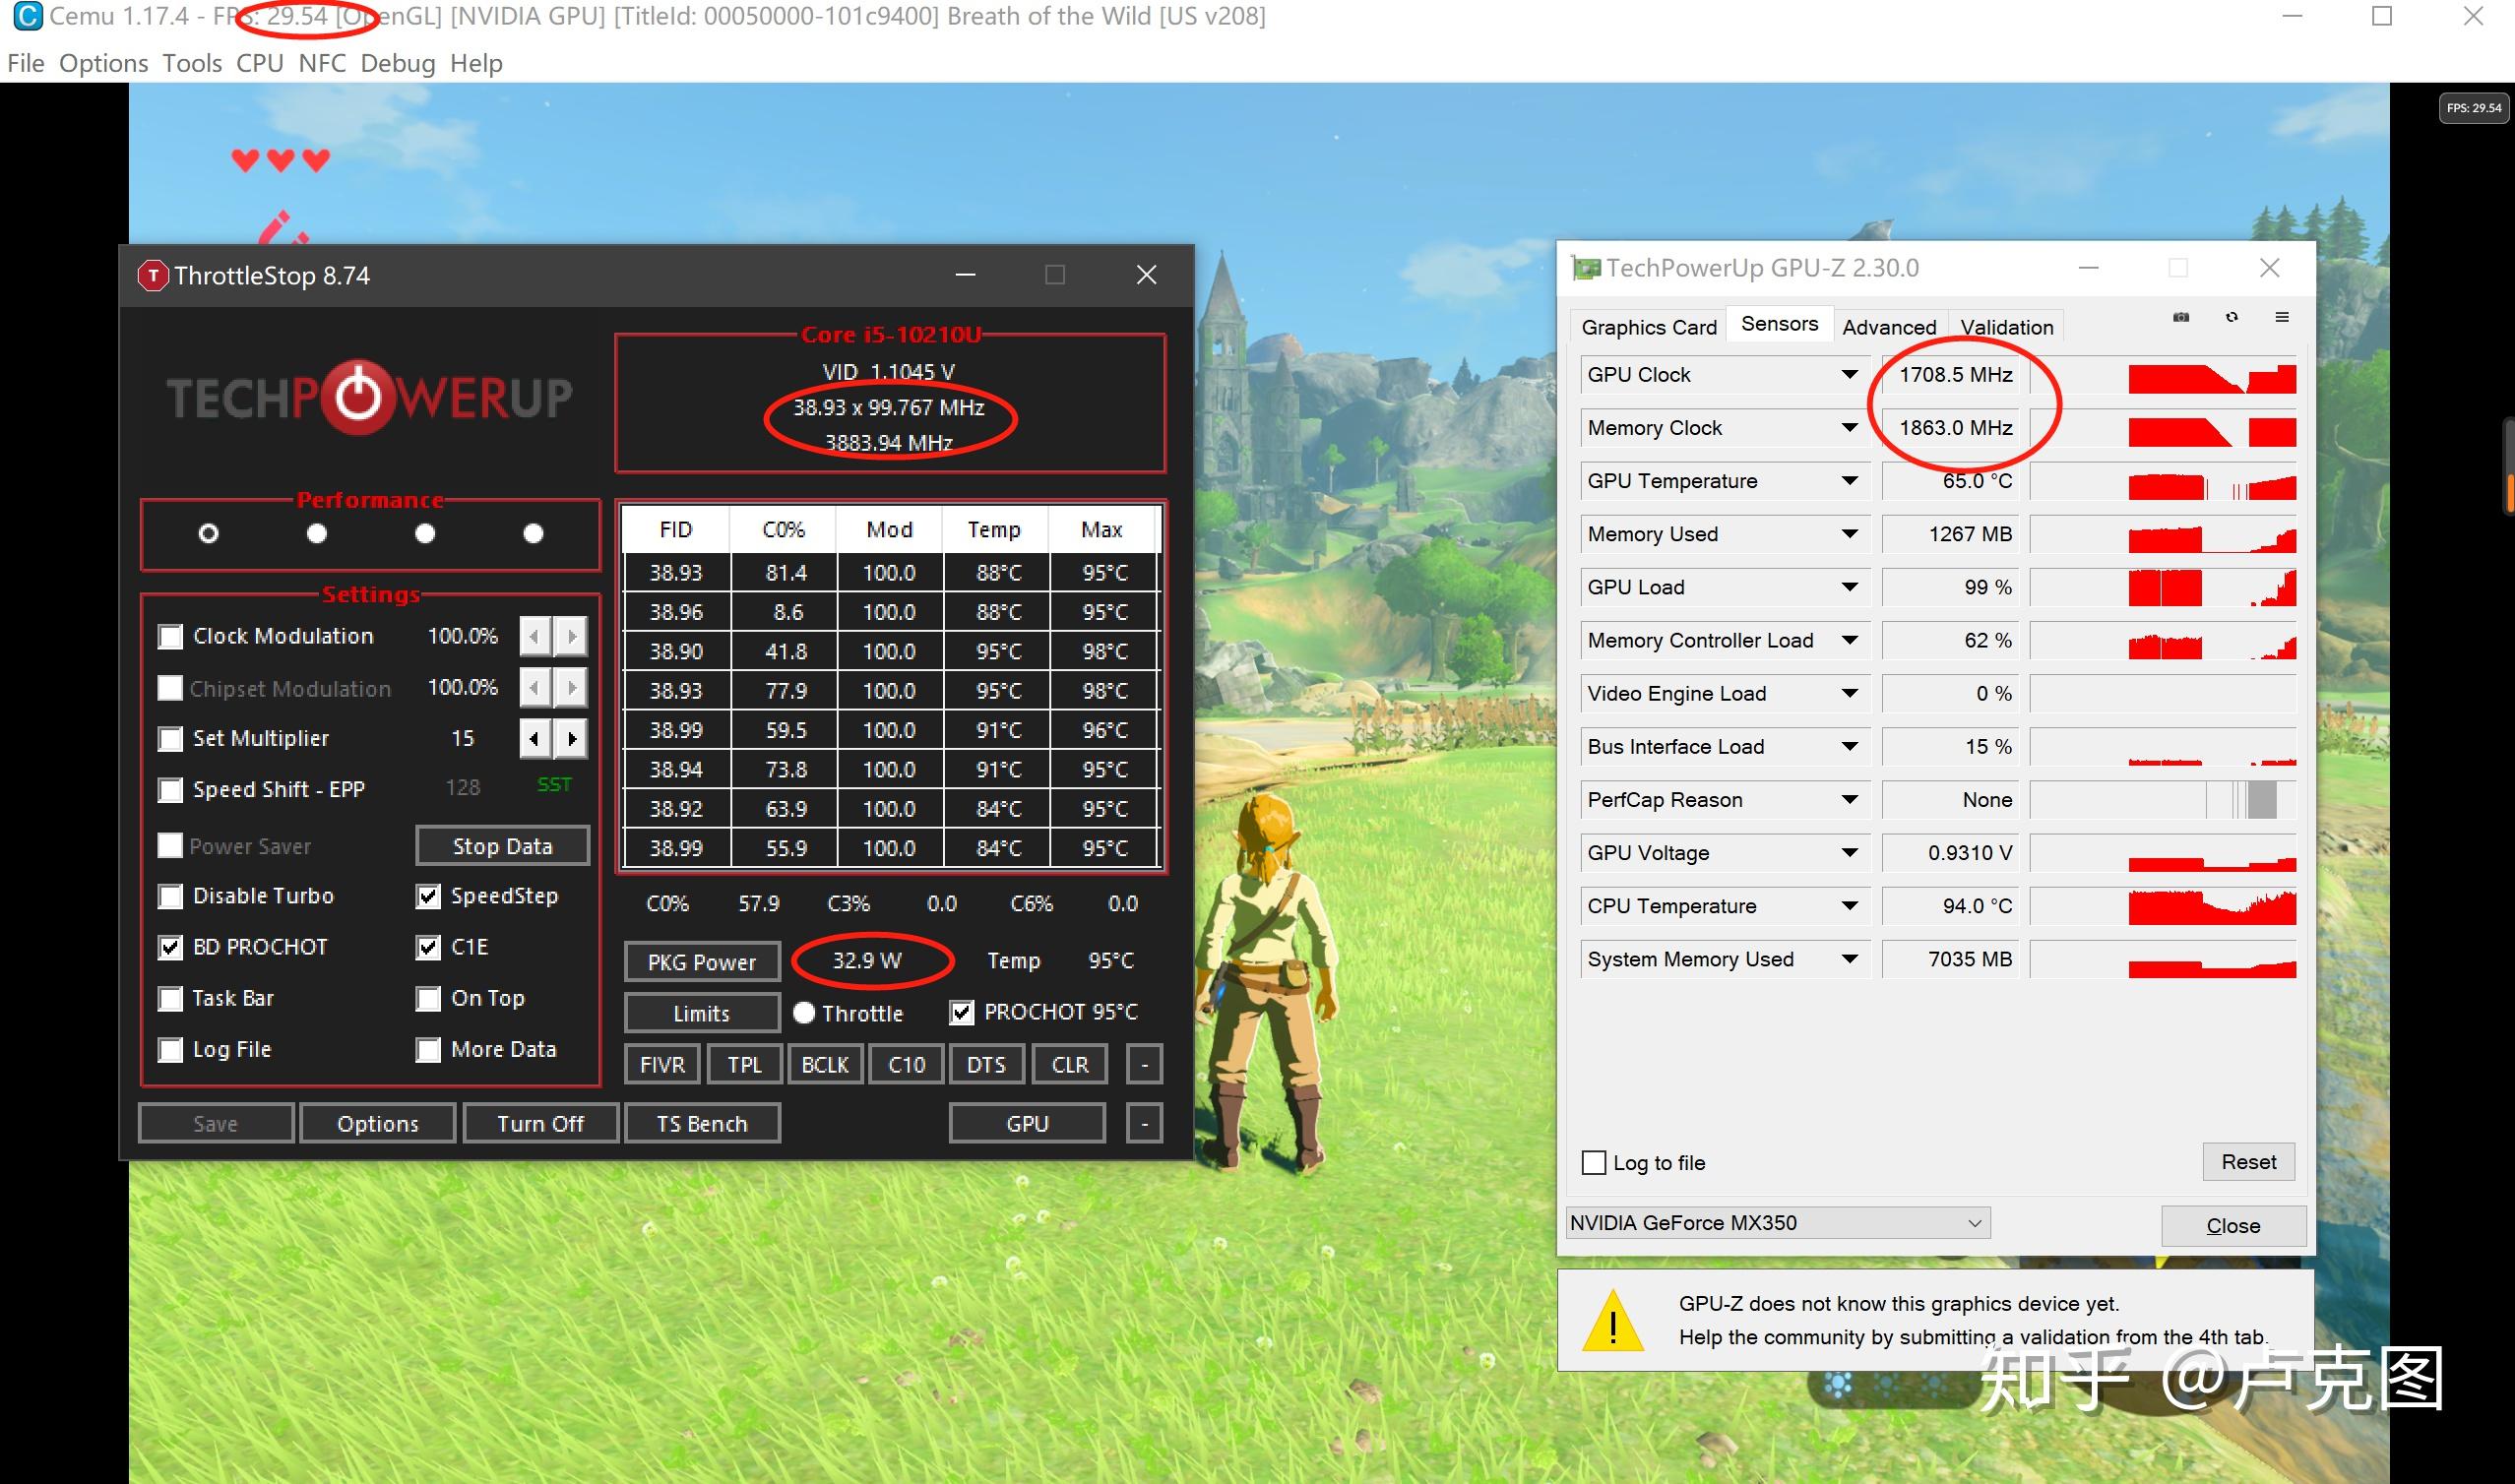2515x1484 pixels.
Task: Switch to the Graphics Card tab
Action: click(1648, 327)
